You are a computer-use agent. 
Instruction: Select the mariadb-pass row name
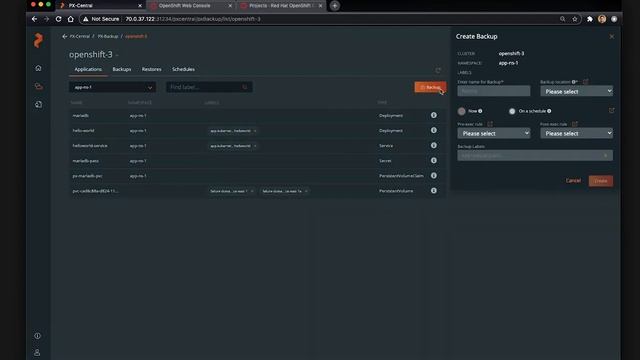(85, 161)
